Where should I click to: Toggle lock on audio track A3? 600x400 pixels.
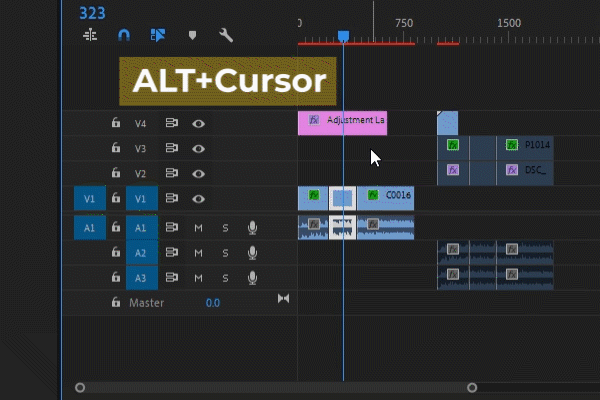pyautogui.click(x=116, y=277)
